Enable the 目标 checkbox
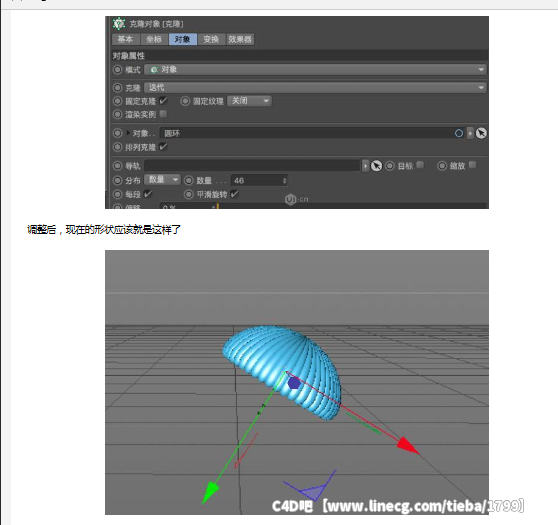Image resolution: width=558 pixels, height=525 pixels. (x=420, y=165)
